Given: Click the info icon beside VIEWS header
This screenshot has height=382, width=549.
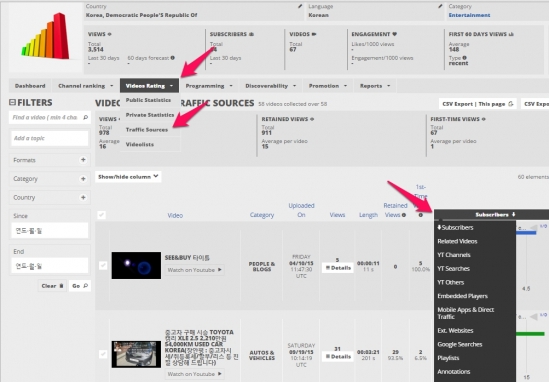Looking at the screenshot, I should [110, 34].
